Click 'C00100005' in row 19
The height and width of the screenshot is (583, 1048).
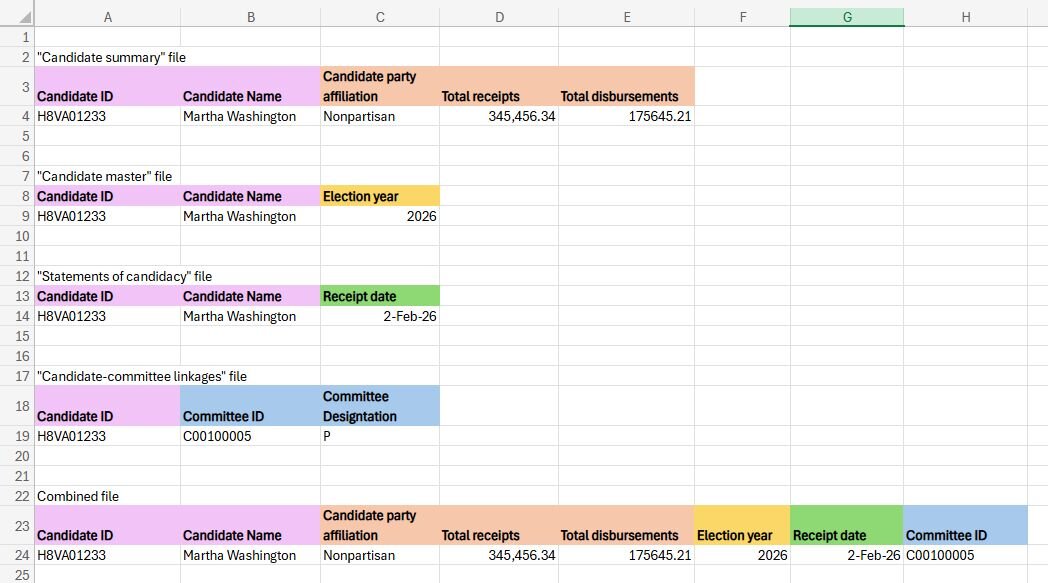coord(251,436)
